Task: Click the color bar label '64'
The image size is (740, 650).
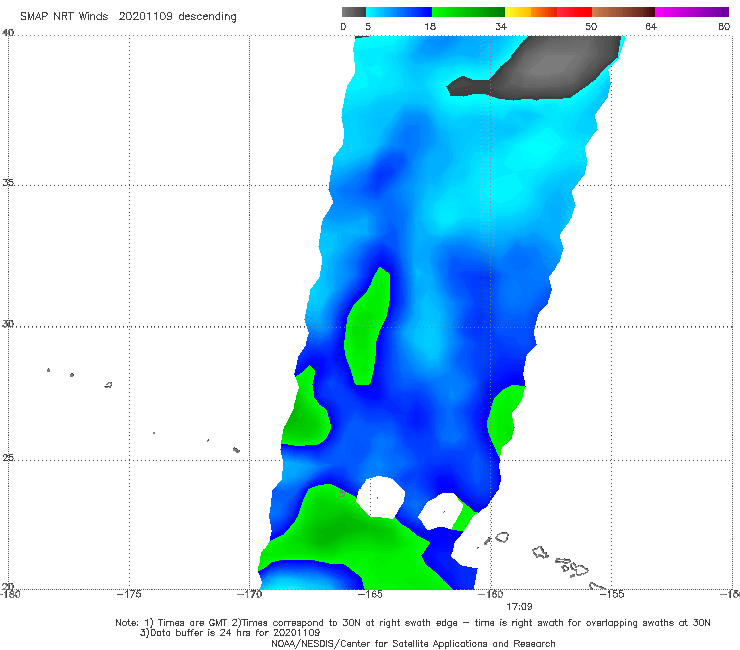Action: [x=651, y=26]
